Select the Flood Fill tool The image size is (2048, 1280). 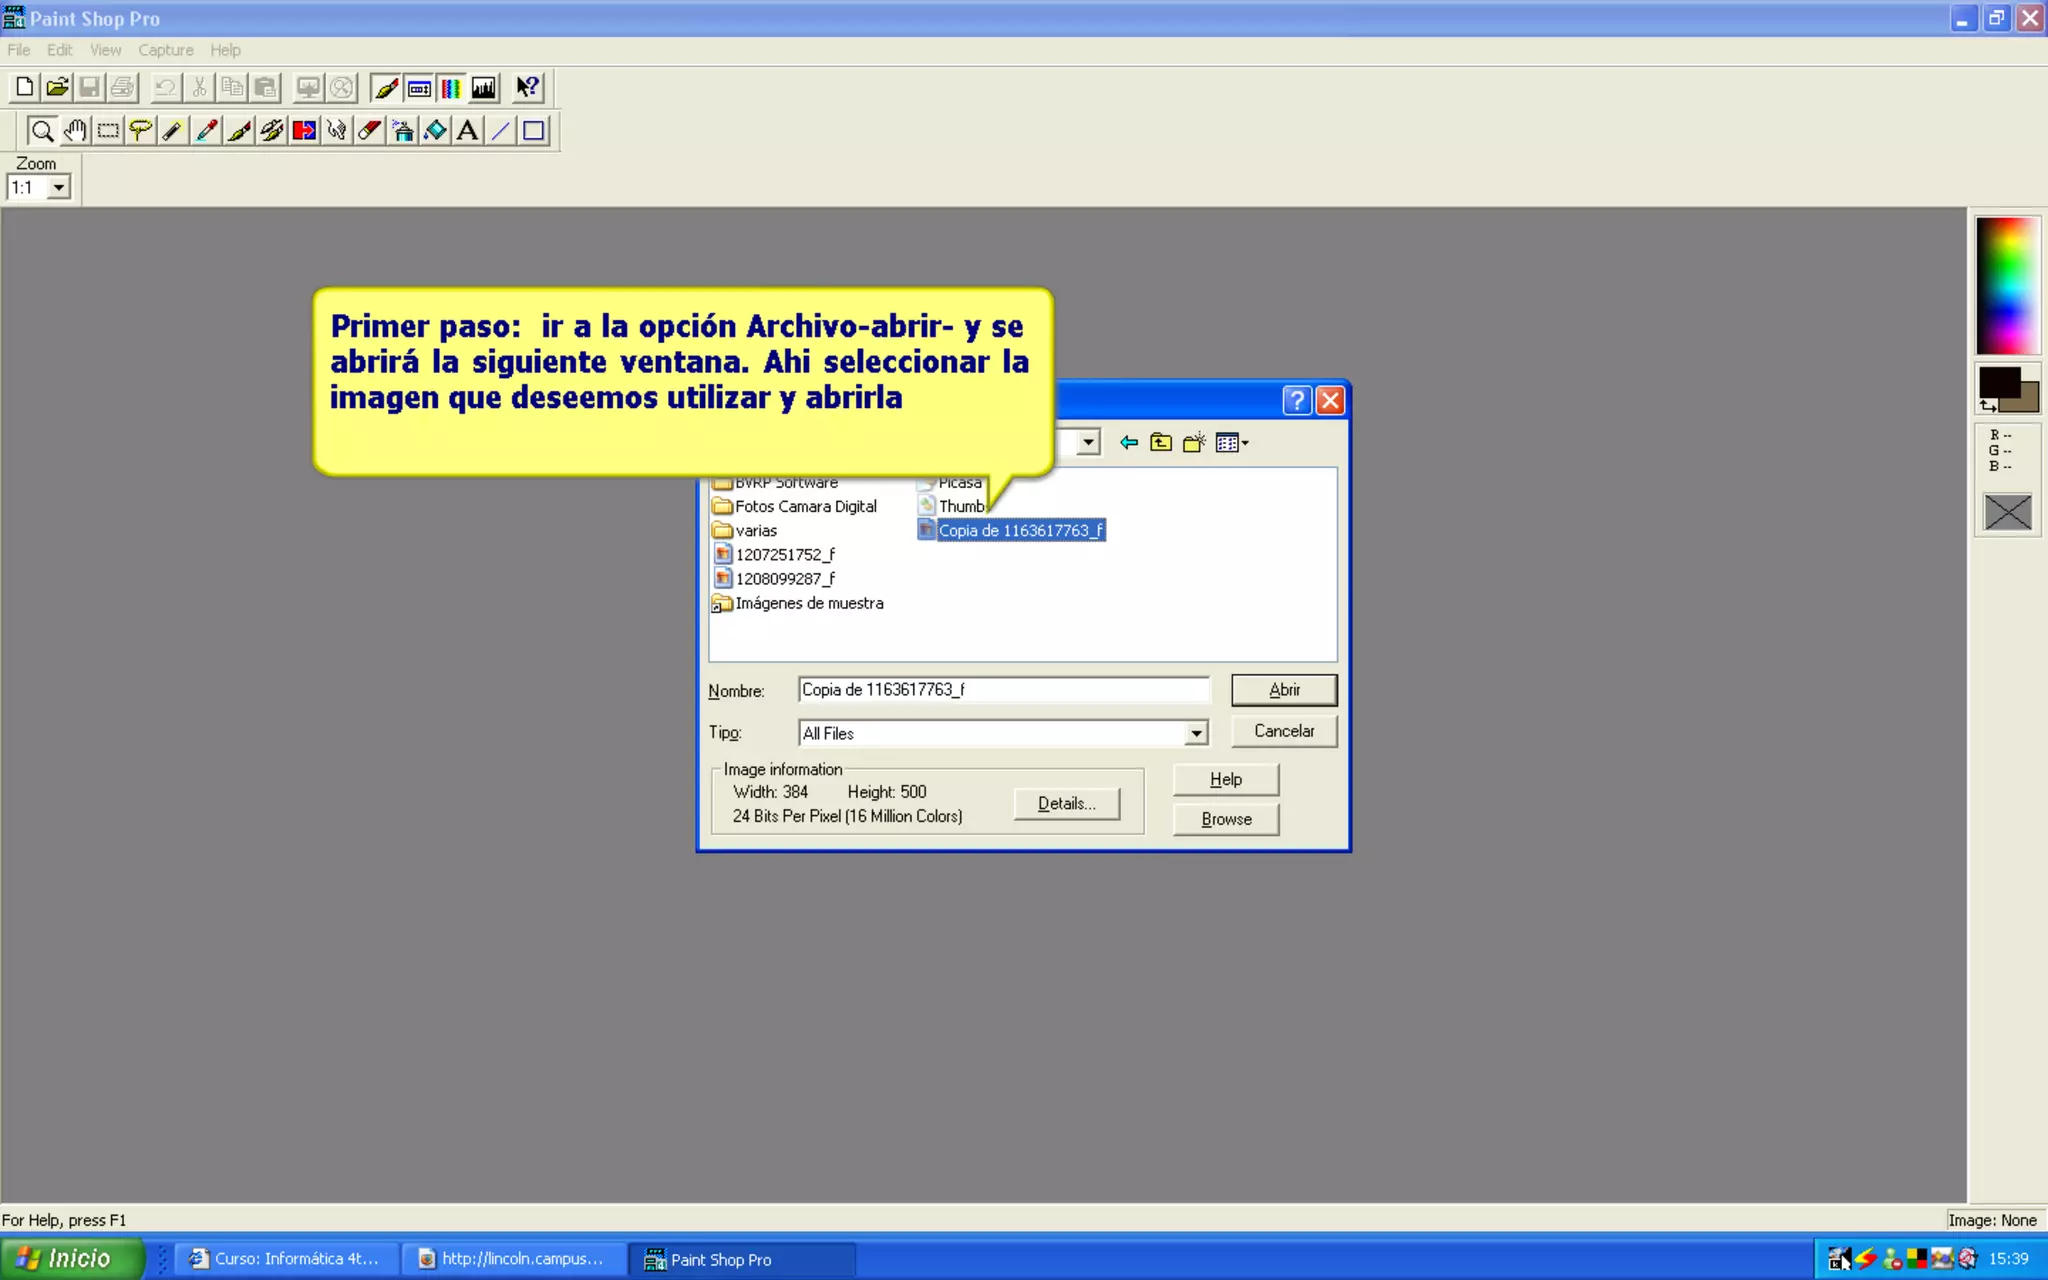tap(435, 131)
